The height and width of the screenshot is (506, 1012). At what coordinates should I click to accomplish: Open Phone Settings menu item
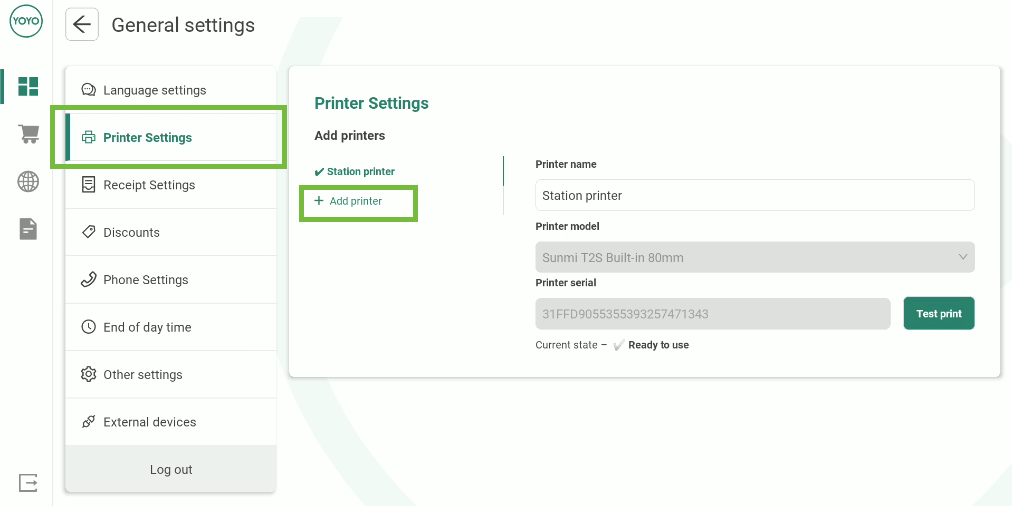coord(171,279)
